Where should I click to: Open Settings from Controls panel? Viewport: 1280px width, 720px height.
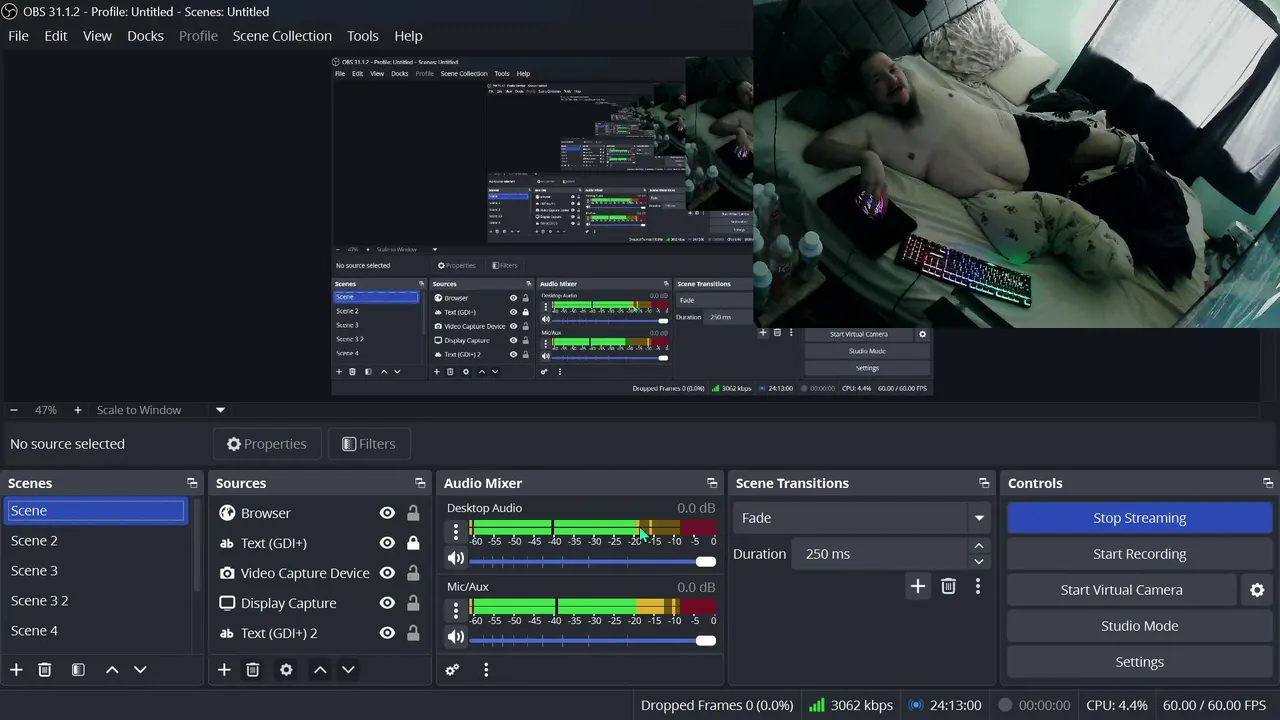1139,662
